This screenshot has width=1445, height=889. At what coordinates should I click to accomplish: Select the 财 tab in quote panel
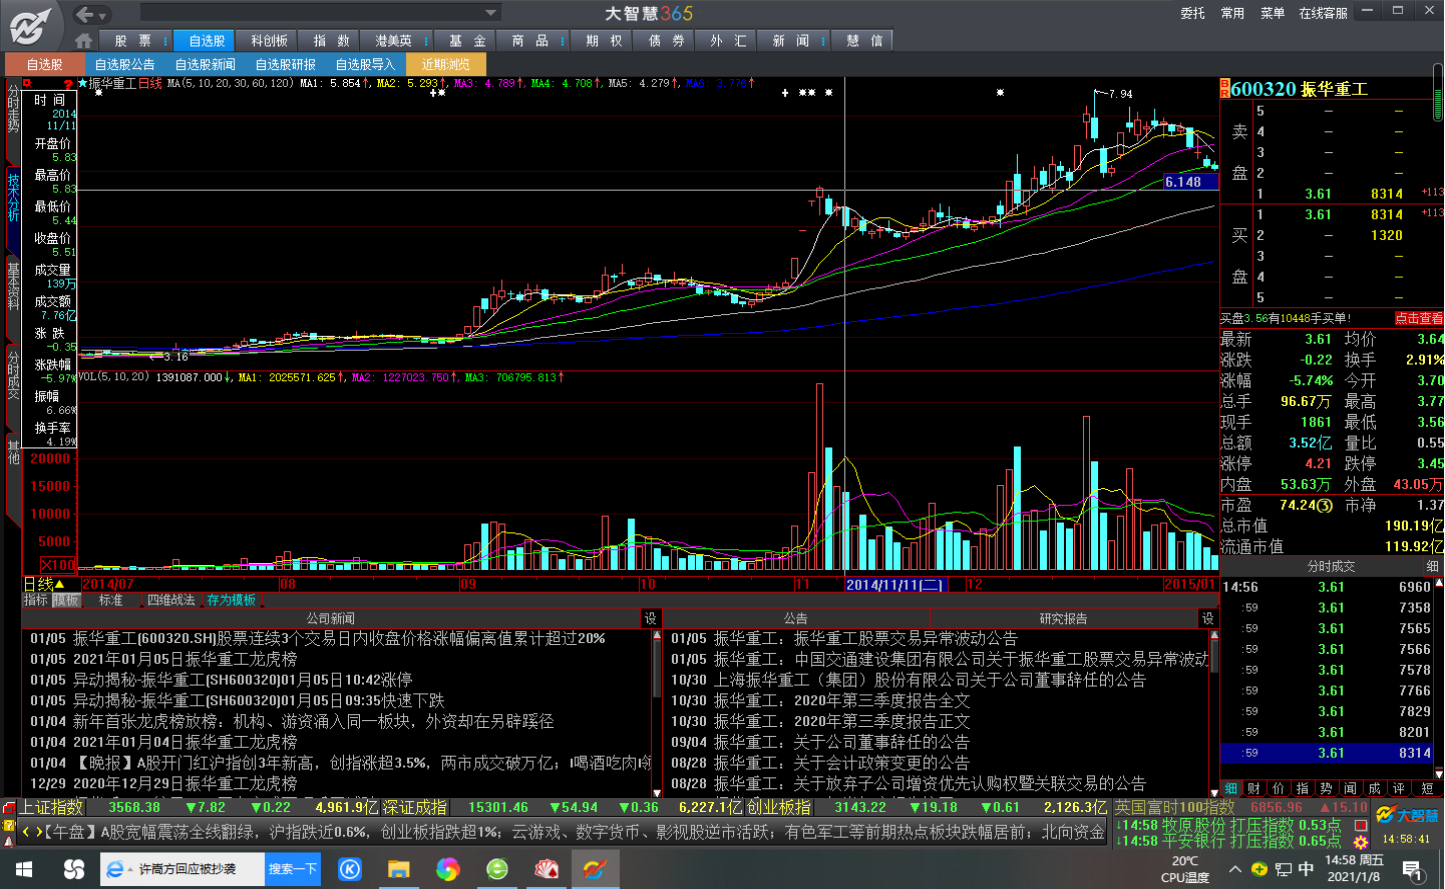[x=1253, y=789]
